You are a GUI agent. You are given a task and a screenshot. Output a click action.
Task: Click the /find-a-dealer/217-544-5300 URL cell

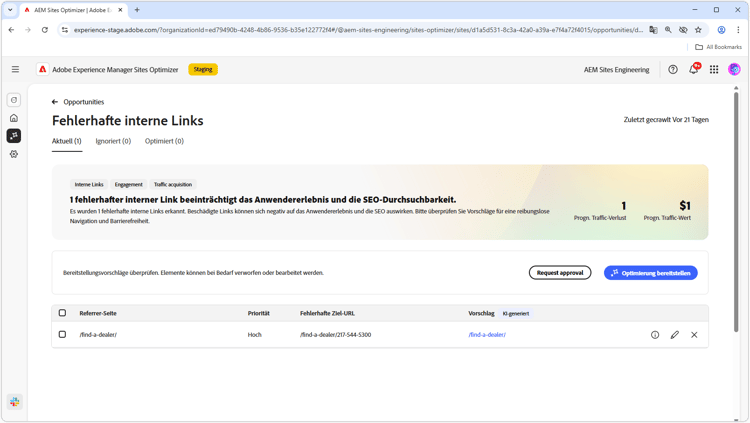point(335,335)
